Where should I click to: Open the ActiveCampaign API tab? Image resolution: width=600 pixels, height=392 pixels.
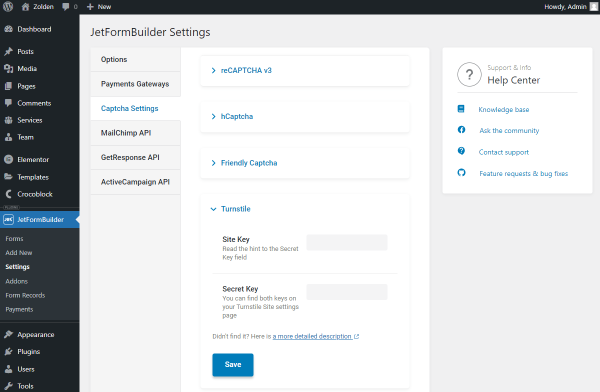135,182
